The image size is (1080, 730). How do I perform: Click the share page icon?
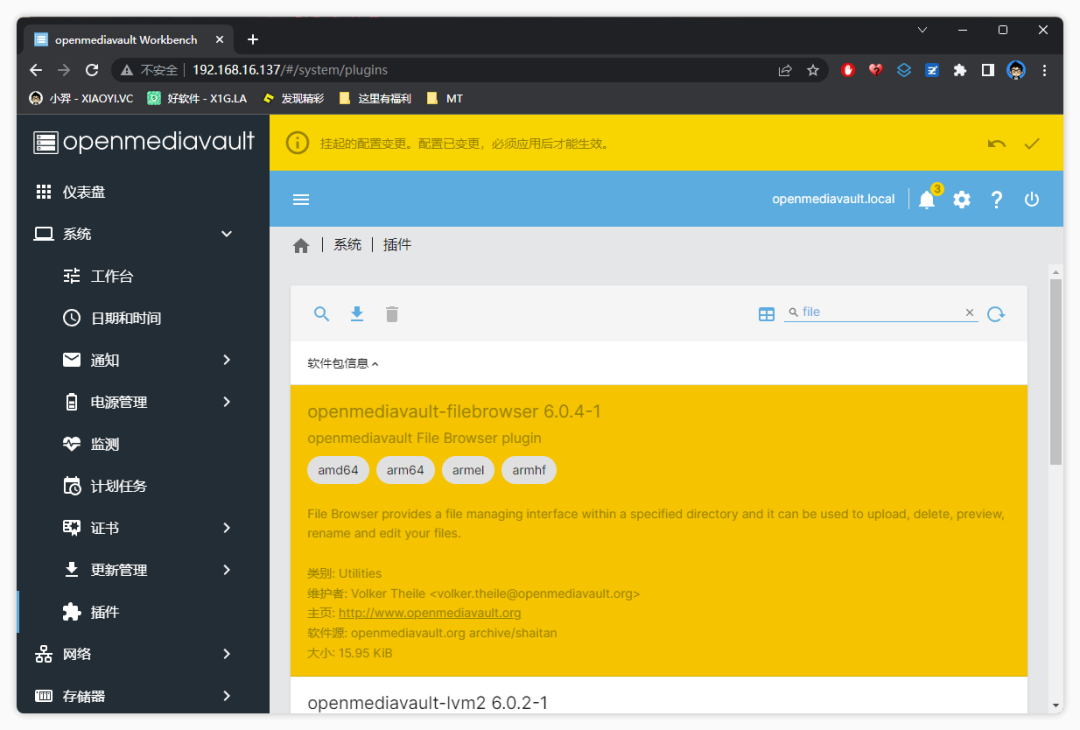tap(785, 70)
